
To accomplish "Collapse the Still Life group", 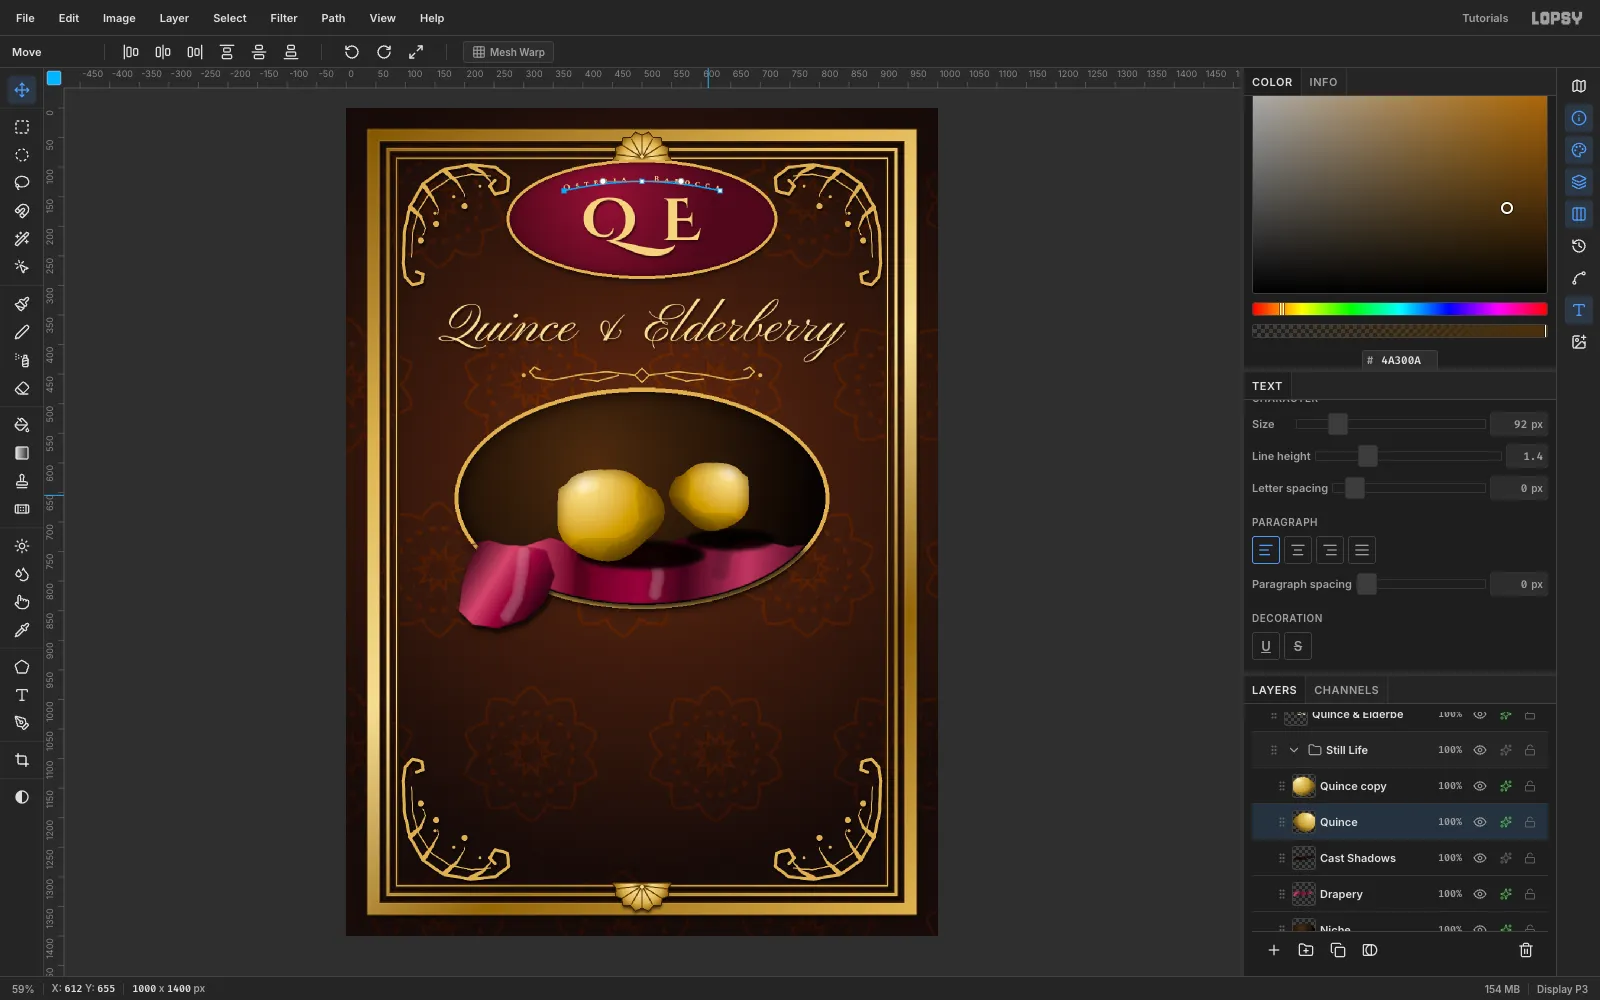I will pyautogui.click(x=1294, y=750).
